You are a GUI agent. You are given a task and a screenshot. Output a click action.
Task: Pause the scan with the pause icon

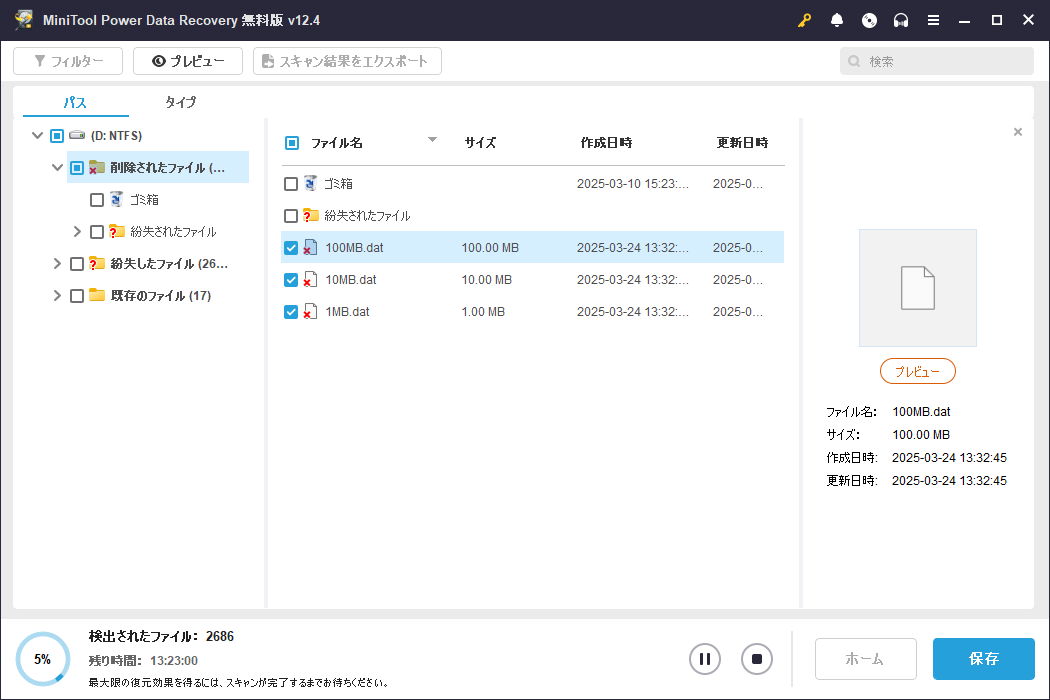(x=705, y=659)
